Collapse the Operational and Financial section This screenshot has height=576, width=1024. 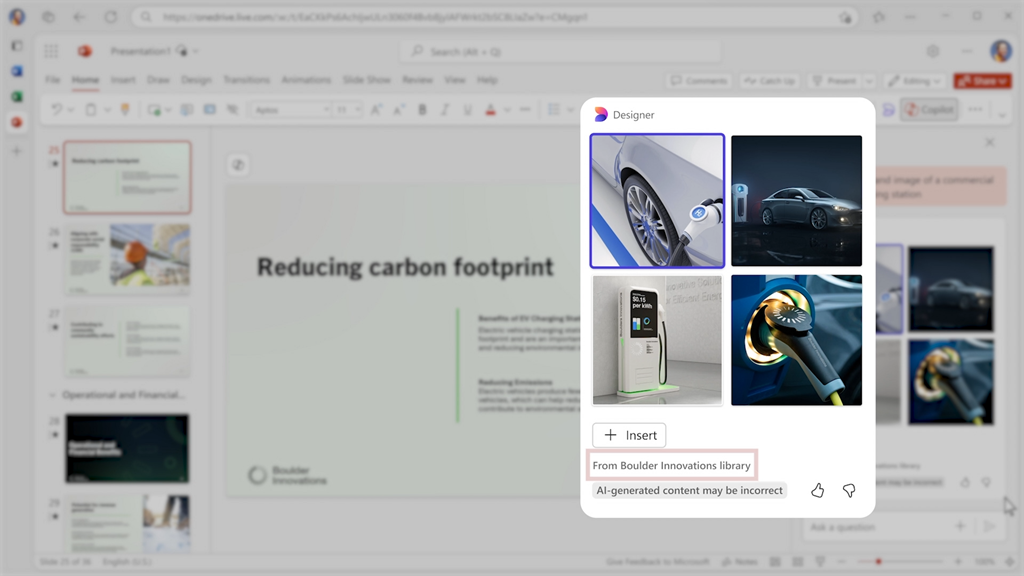[x=53, y=395]
